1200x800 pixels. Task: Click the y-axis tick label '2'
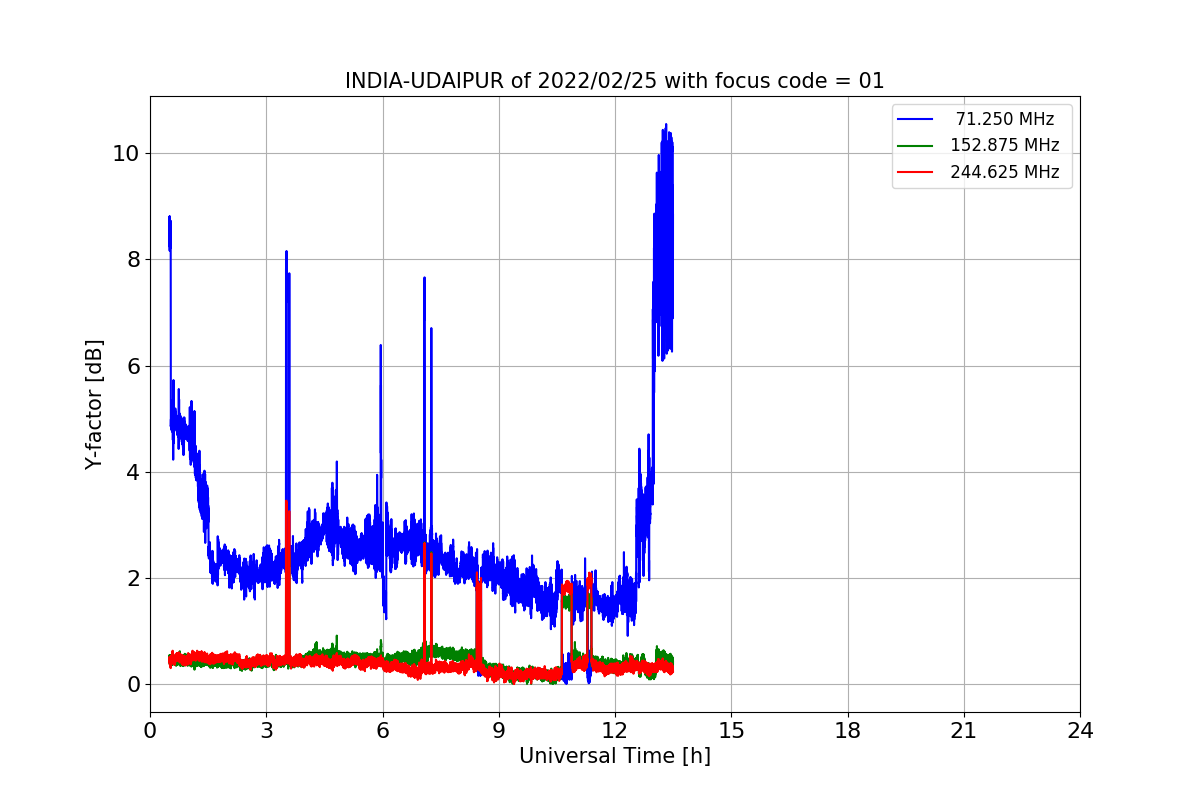[x=133, y=579]
